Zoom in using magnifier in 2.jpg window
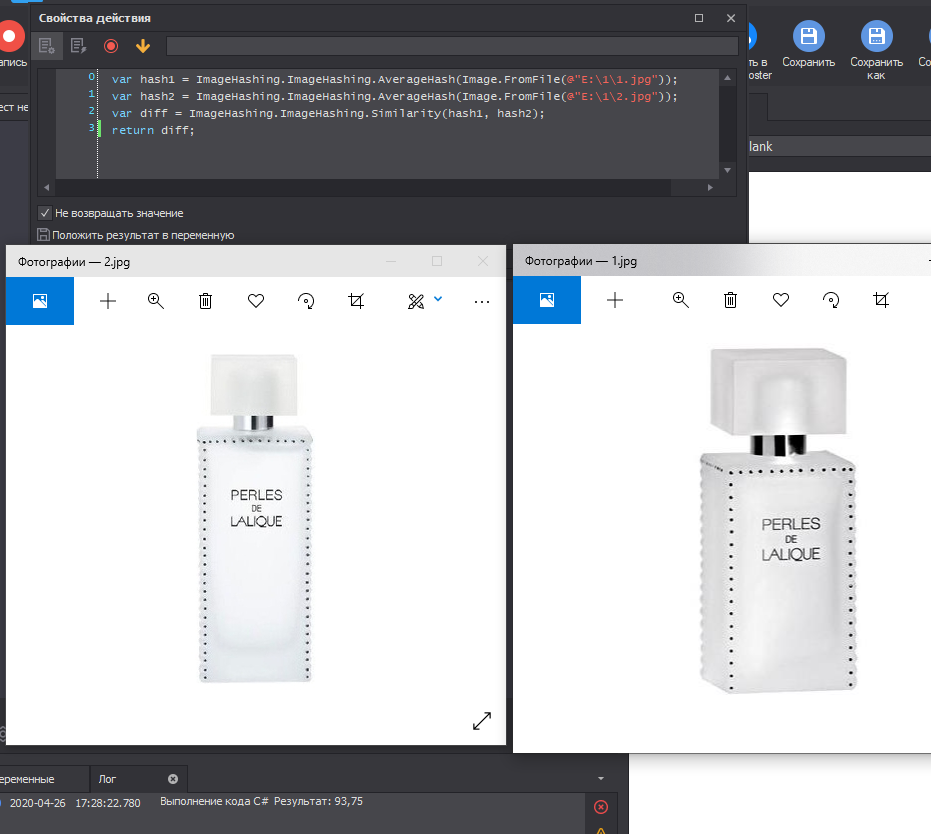Screen dimensions: 931x834 156,301
